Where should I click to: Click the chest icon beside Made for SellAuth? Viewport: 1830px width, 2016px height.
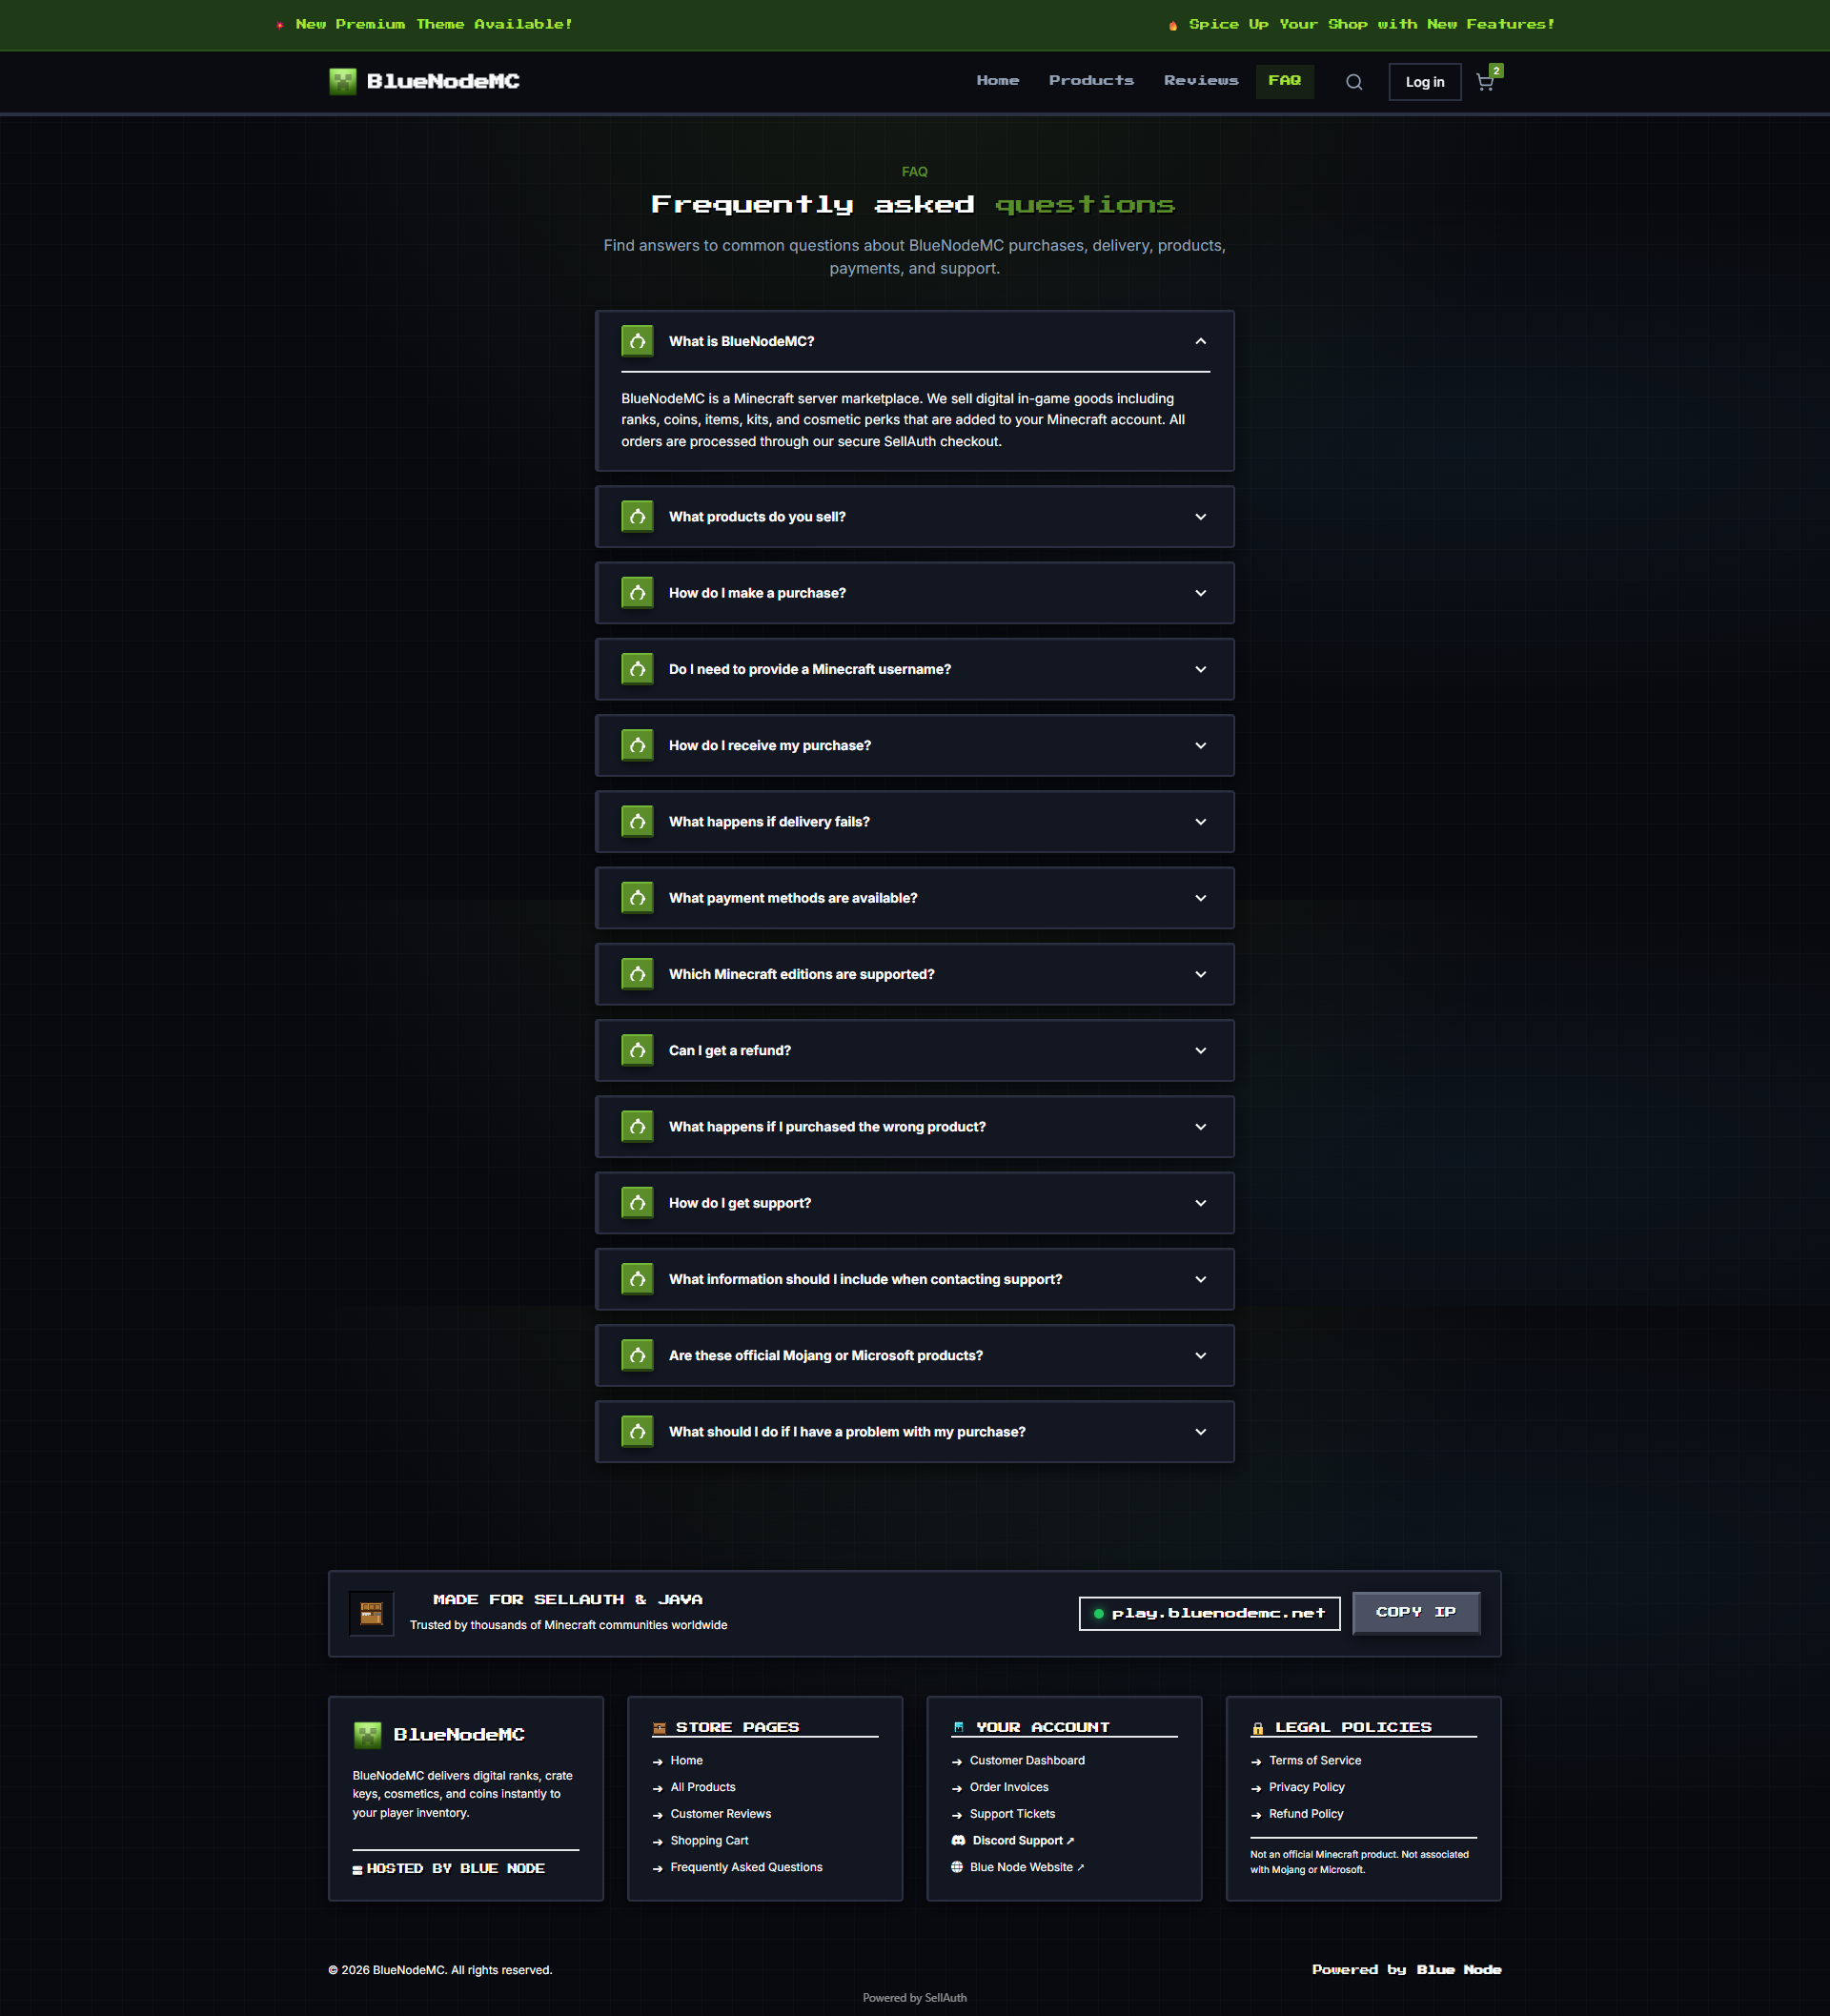[x=371, y=1613]
